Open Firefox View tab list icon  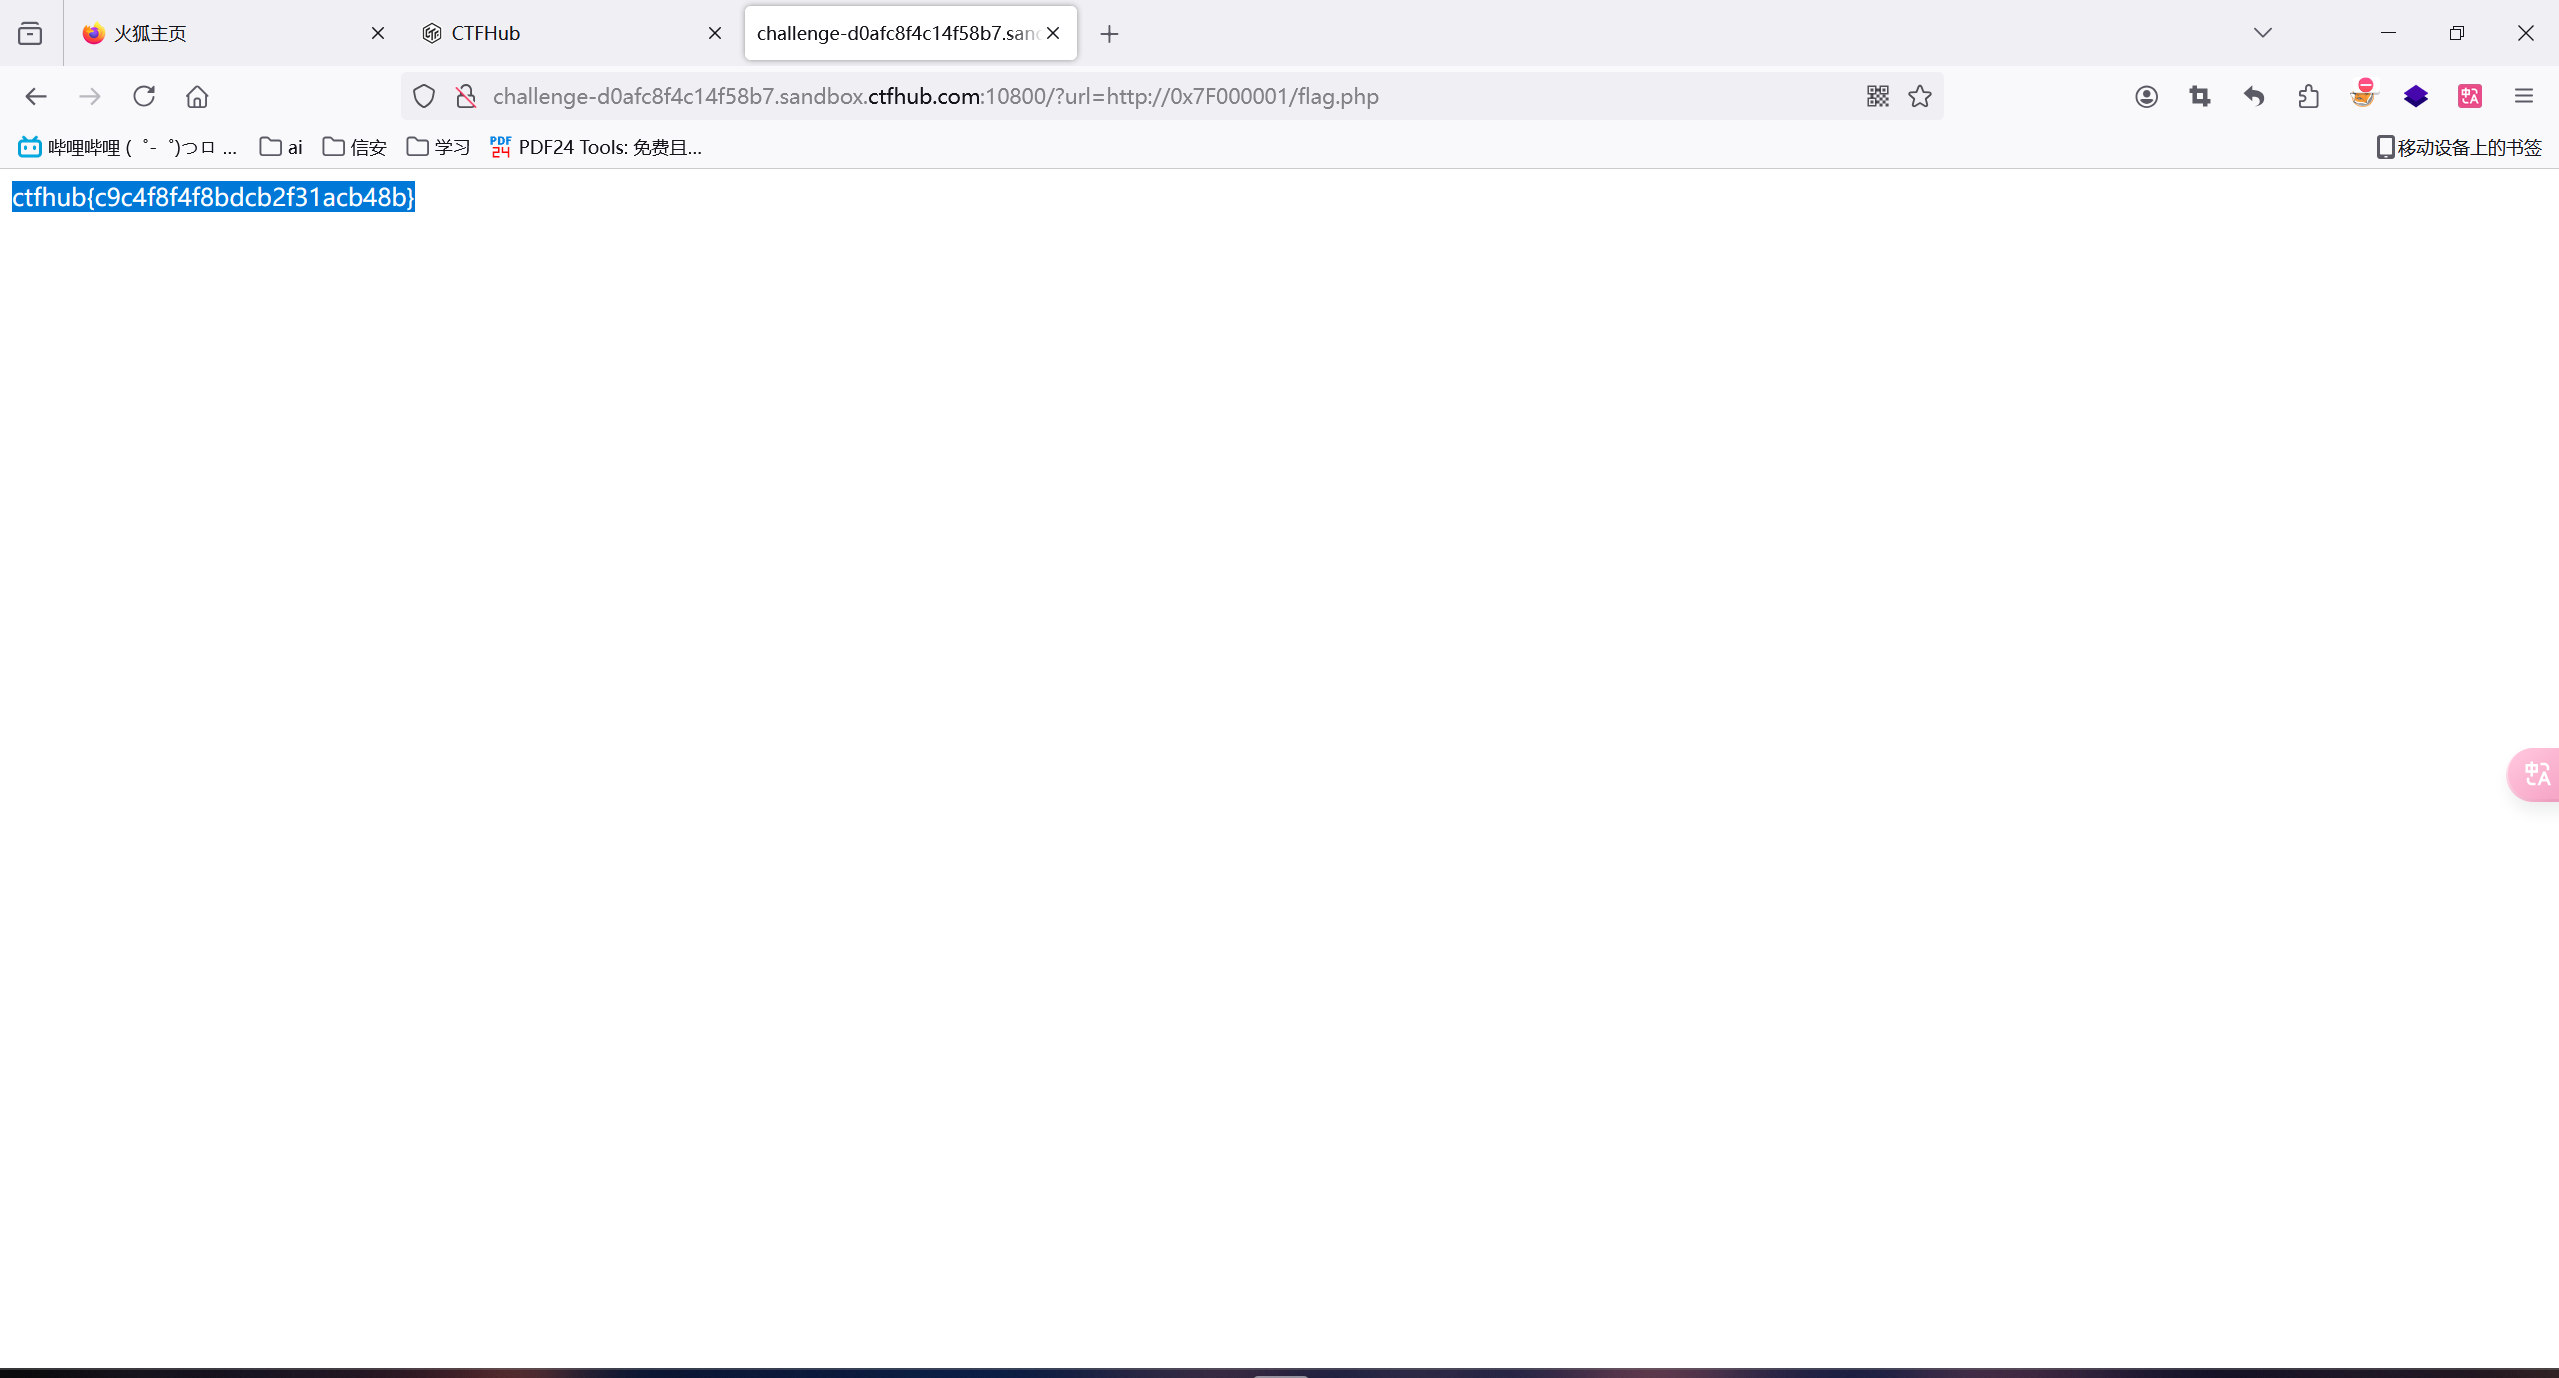tap(30, 33)
